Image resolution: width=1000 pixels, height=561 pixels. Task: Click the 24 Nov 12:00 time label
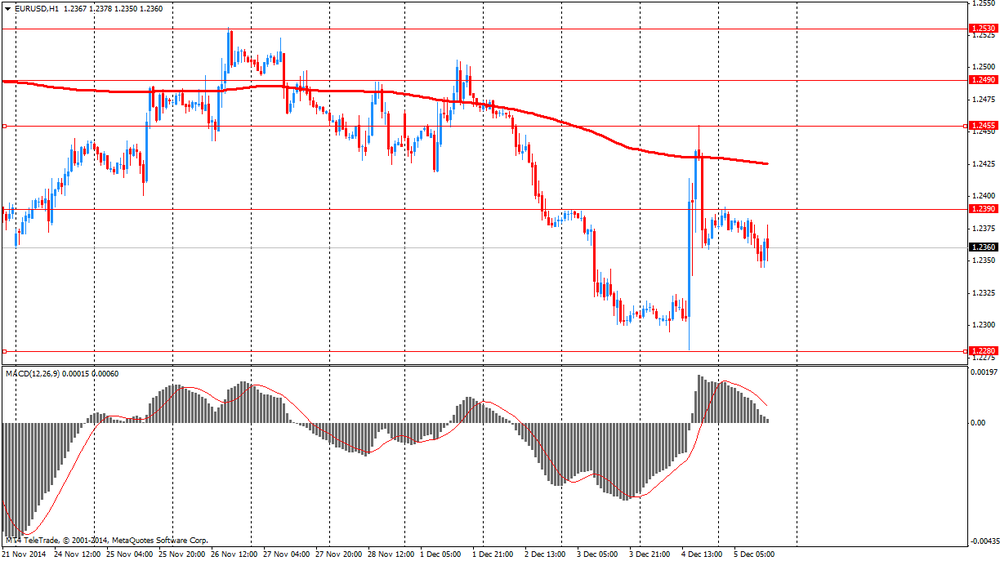coord(77,554)
